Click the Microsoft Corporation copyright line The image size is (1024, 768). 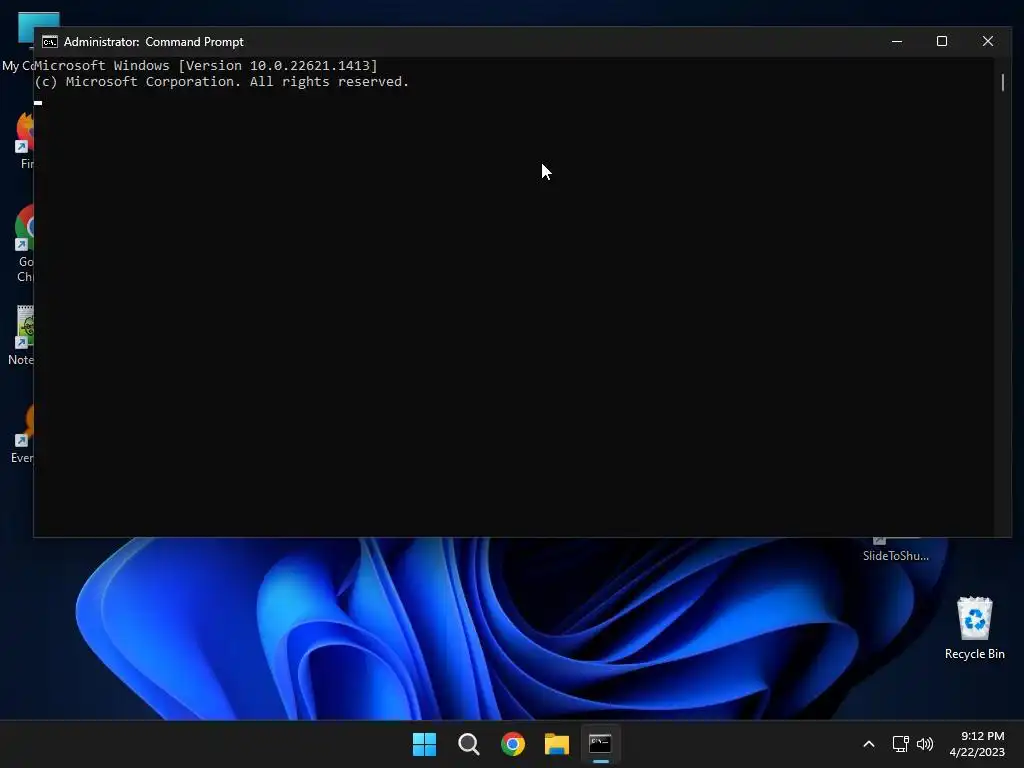click(221, 82)
